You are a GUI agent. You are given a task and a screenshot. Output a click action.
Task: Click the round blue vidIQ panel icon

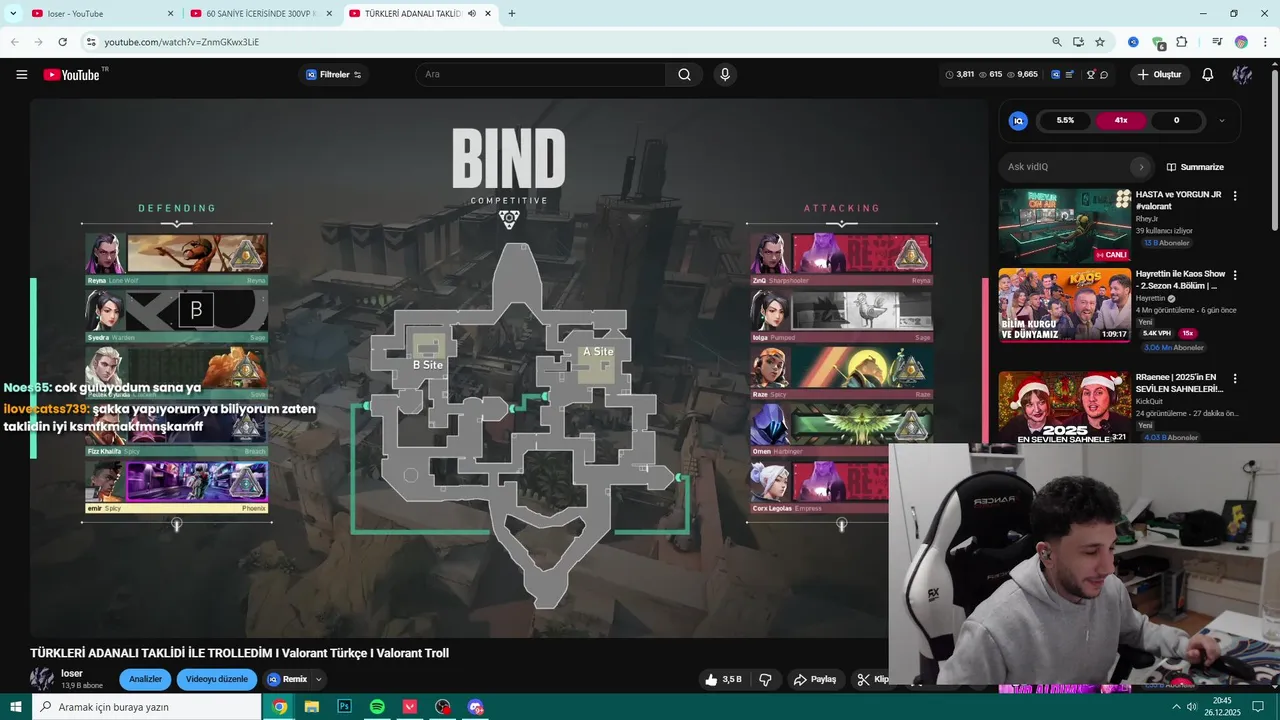point(1018,120)
